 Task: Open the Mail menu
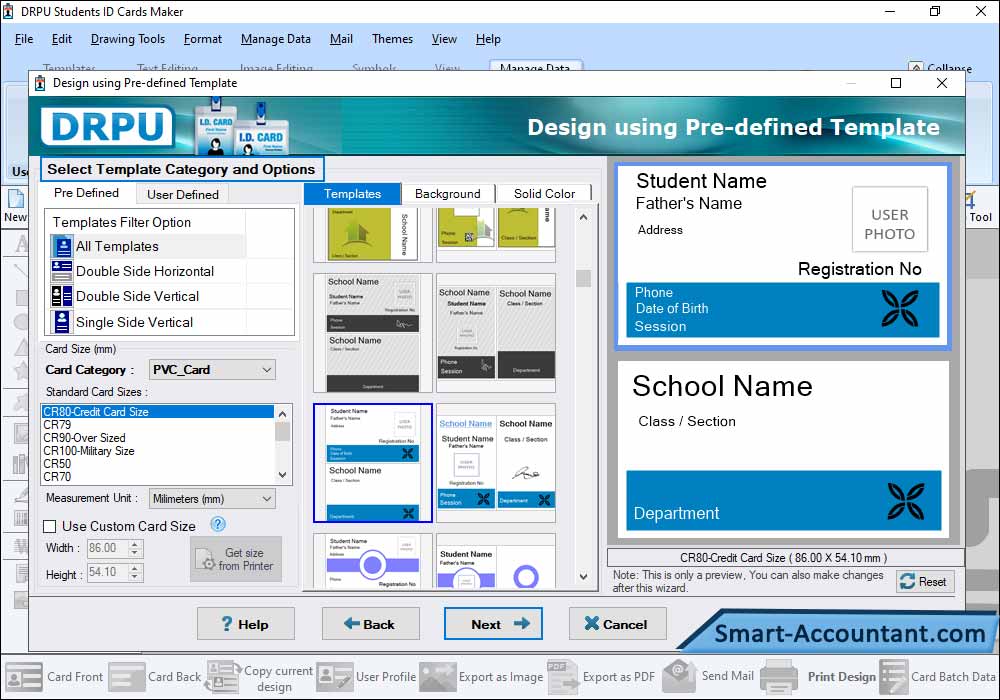[341, 39]
